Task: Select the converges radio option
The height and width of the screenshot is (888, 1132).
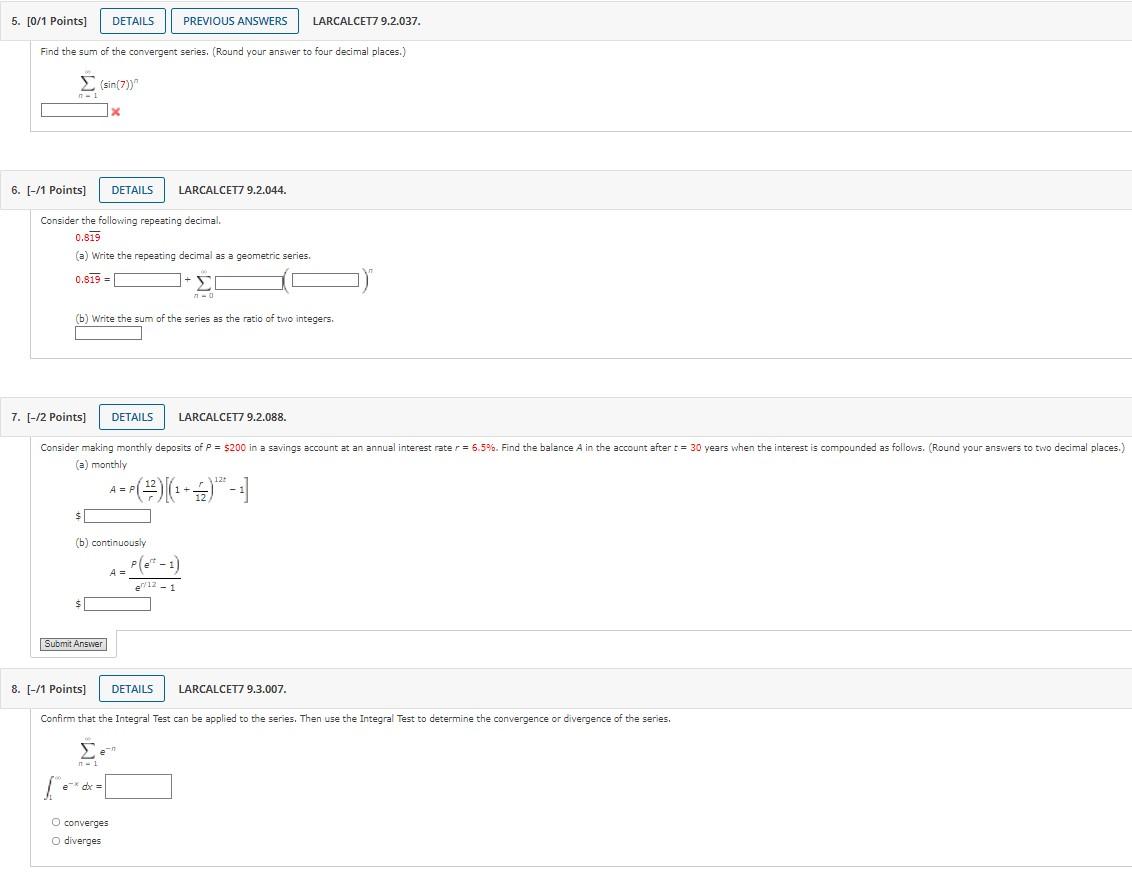Action: click(x=56, y=822)
